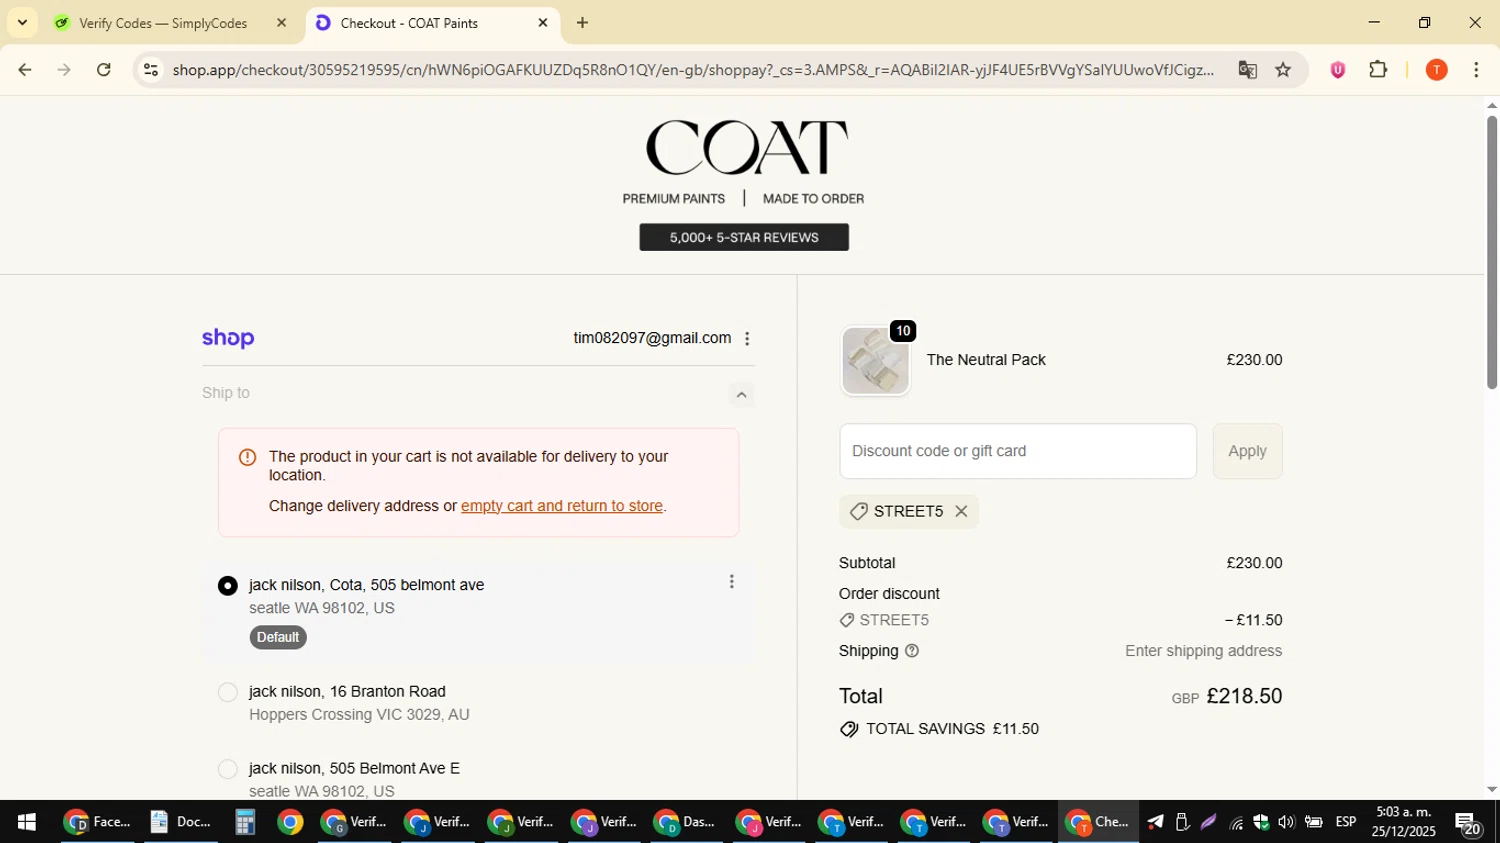This screenshot has height=843, width=1500.
Task: Bookmark this page with the star icon
Action: point(1284,70)
